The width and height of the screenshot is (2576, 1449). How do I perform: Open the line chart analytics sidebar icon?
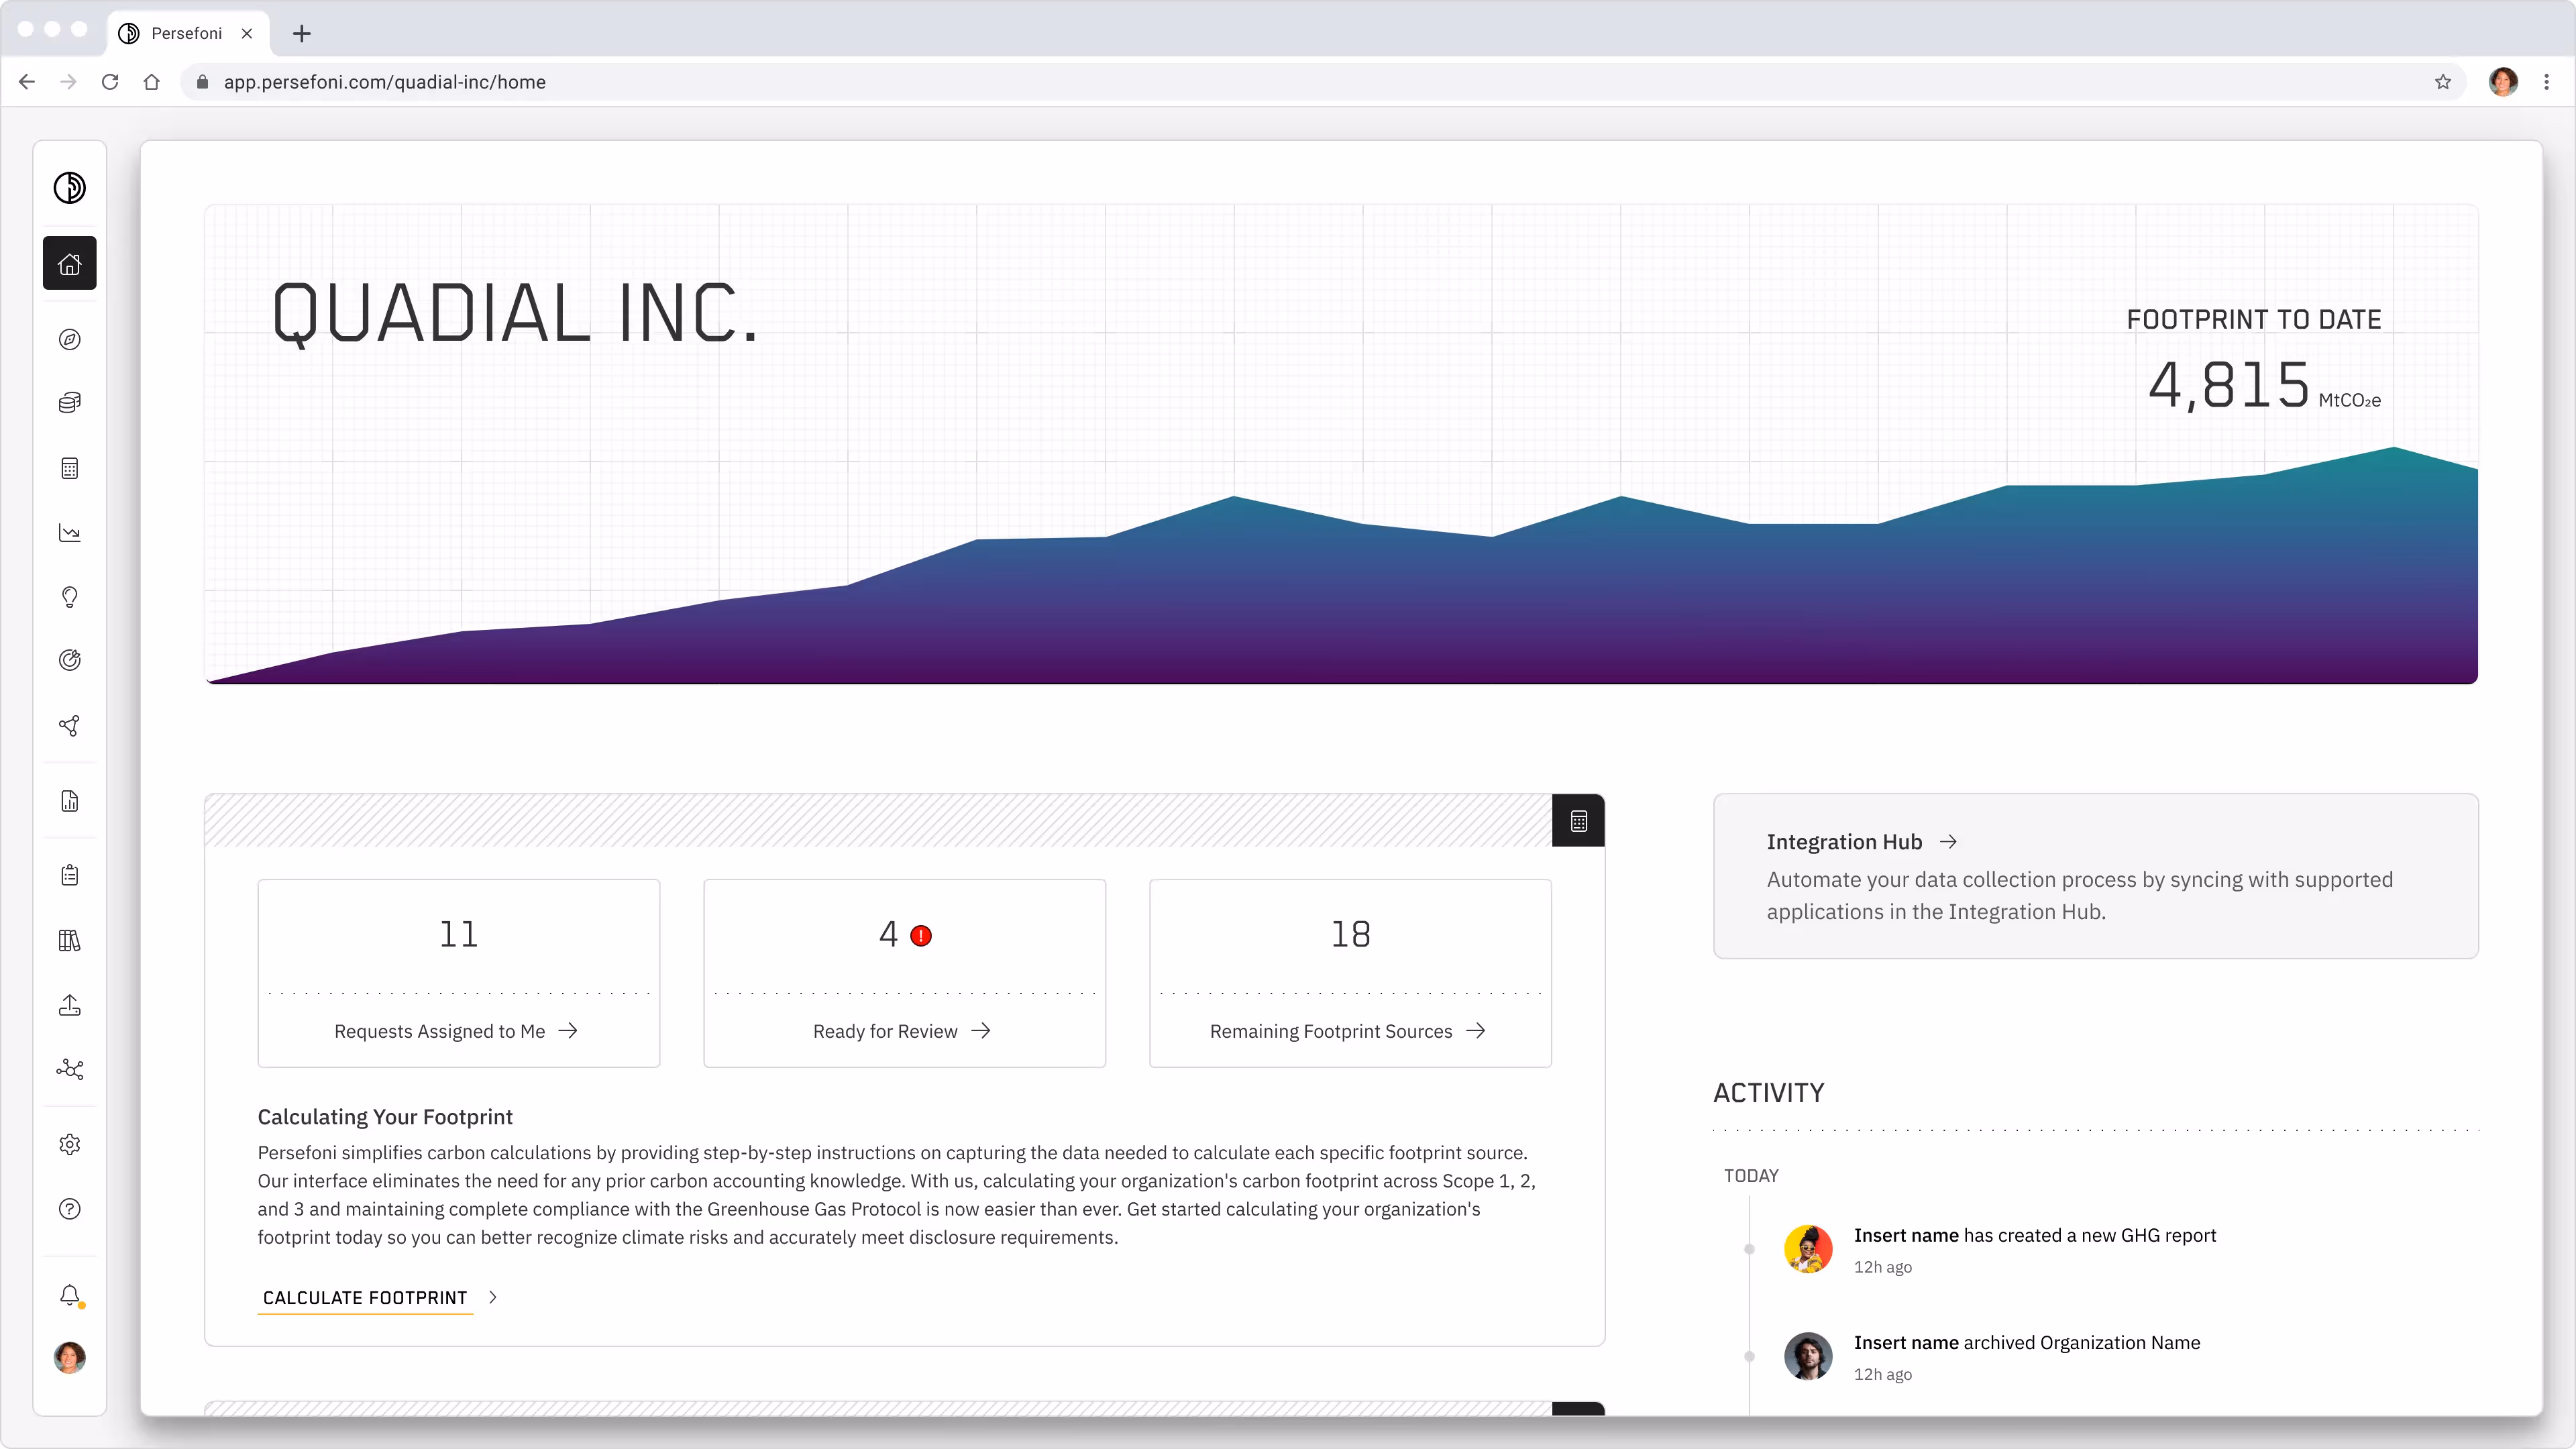[69, 533]
